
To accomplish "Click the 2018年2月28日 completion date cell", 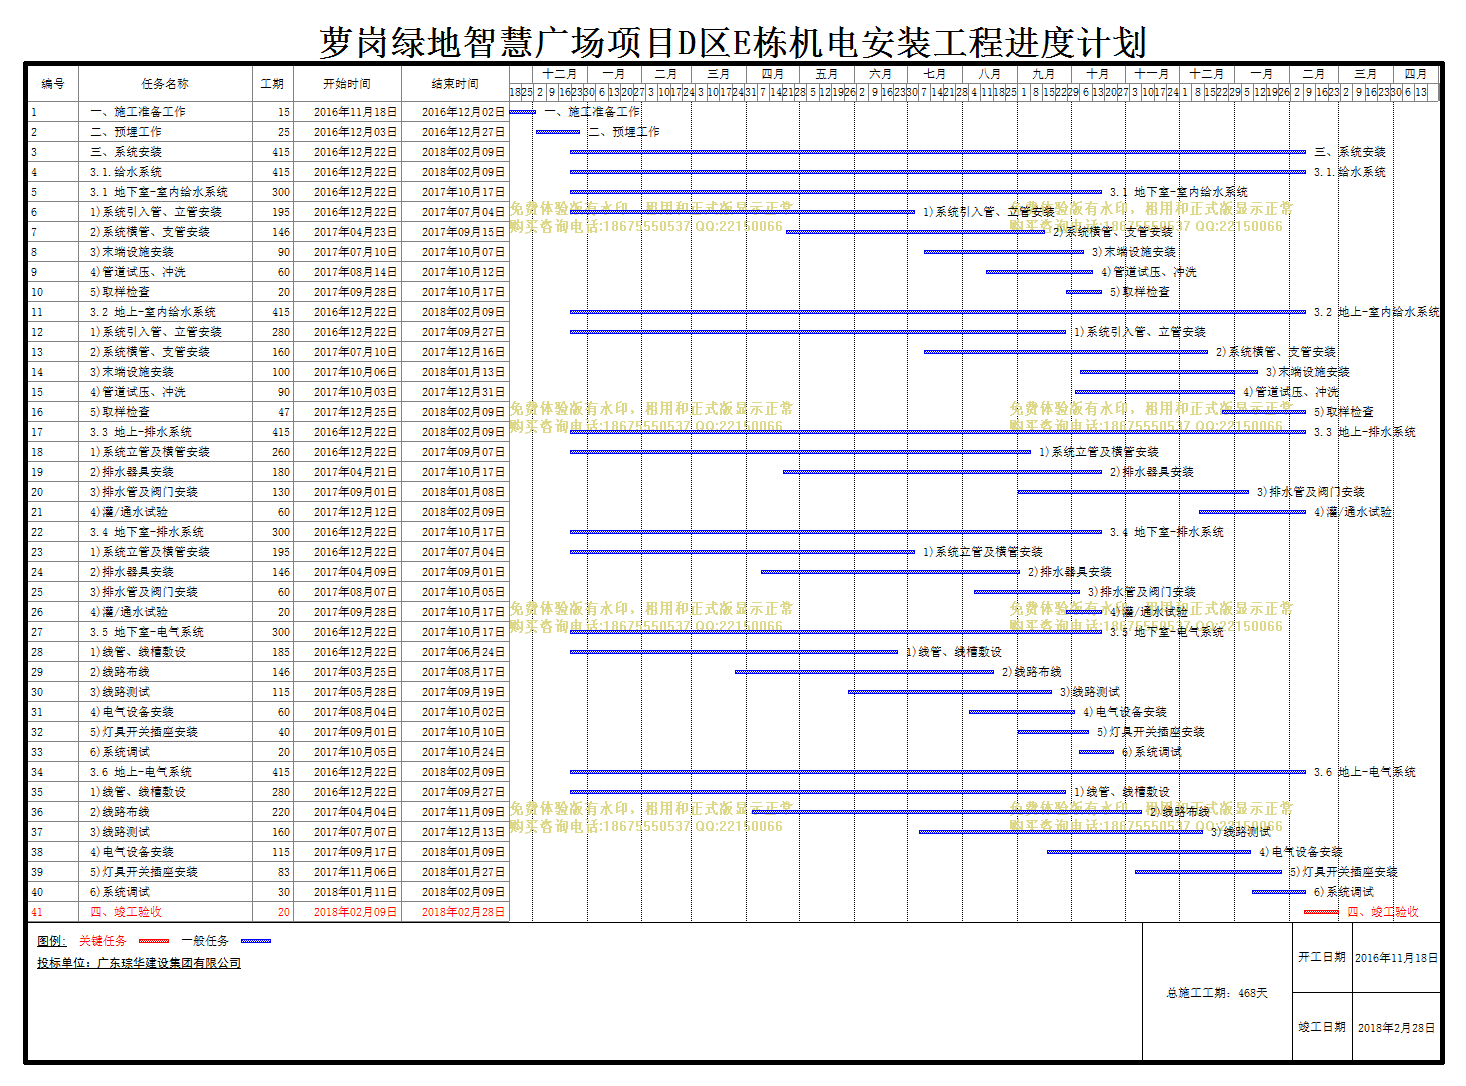I will [1396, 1027].
